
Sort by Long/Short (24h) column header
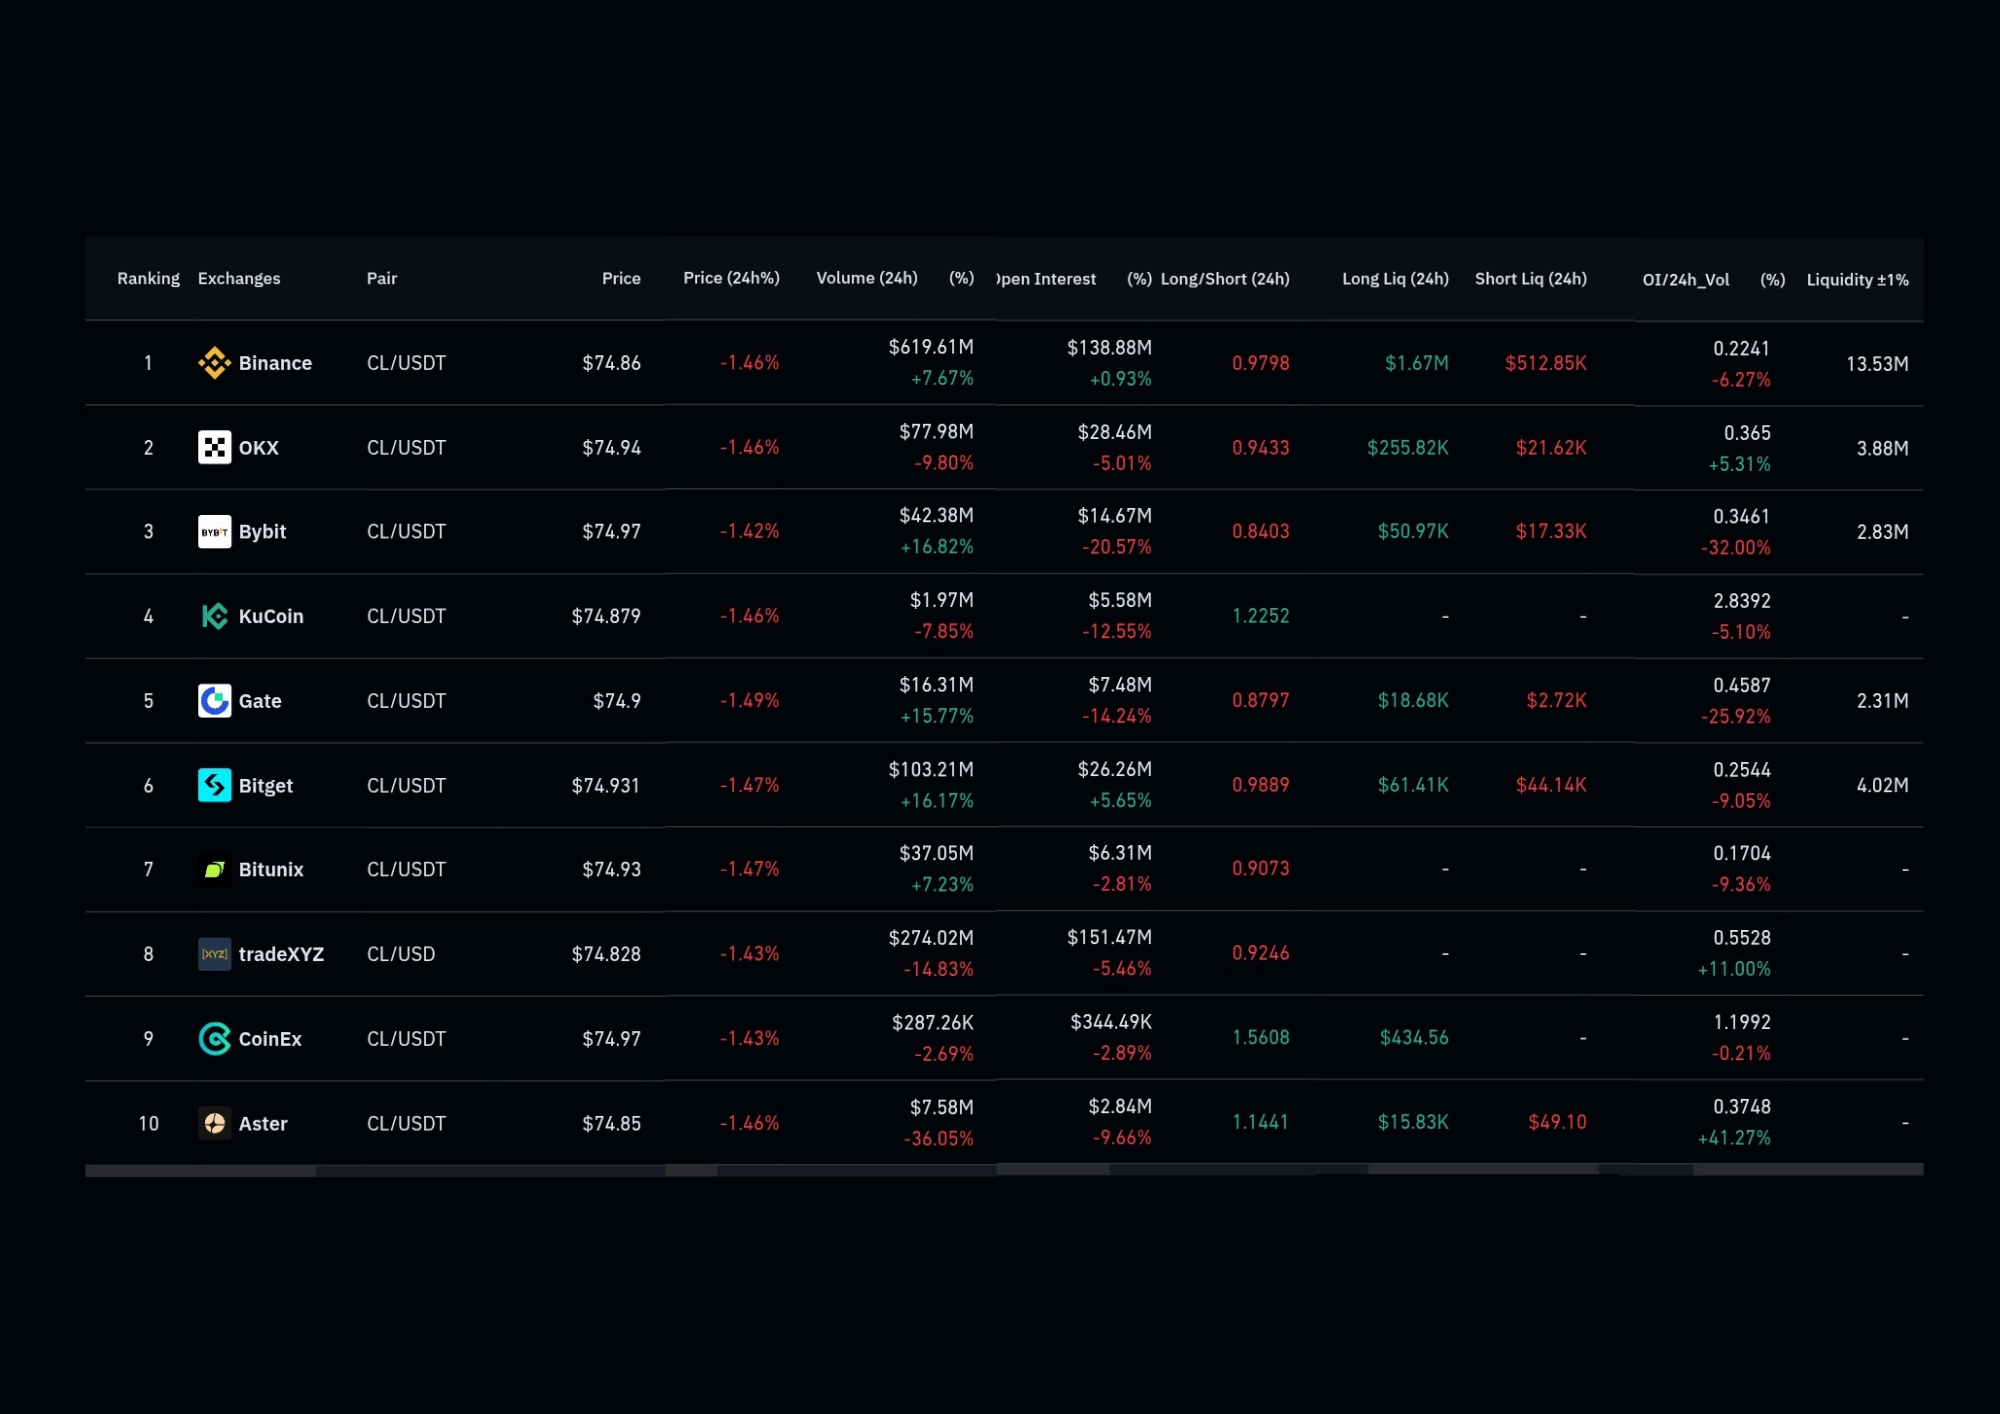1225,279
